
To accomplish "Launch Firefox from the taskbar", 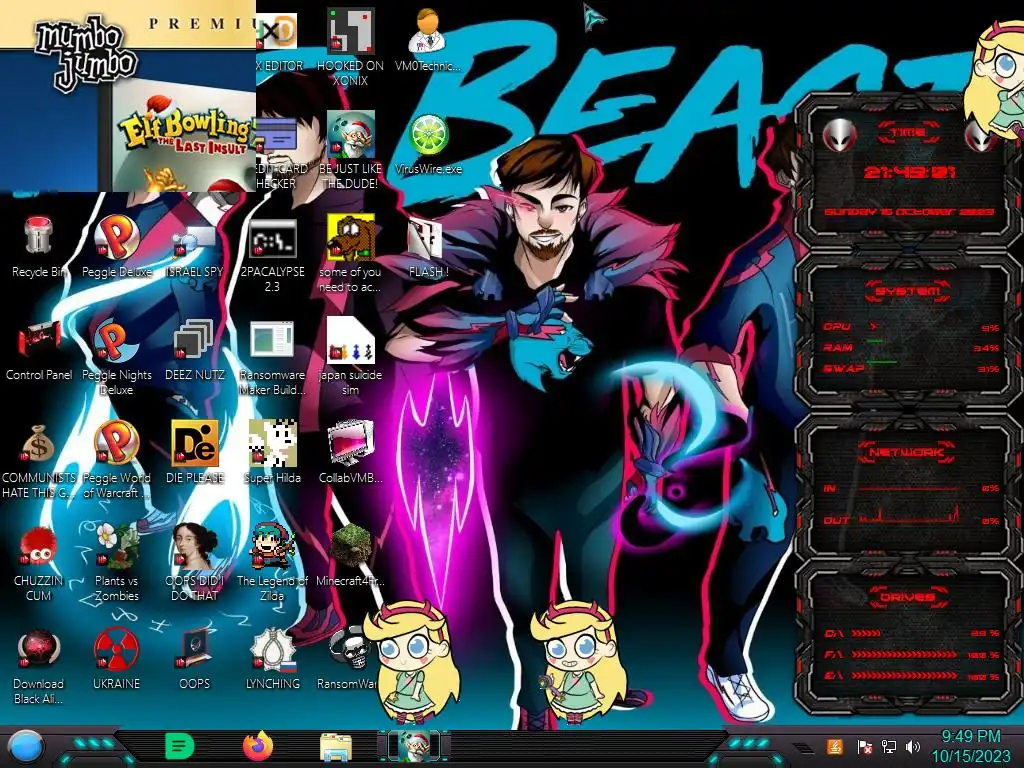I will click(x=258, y=746).
